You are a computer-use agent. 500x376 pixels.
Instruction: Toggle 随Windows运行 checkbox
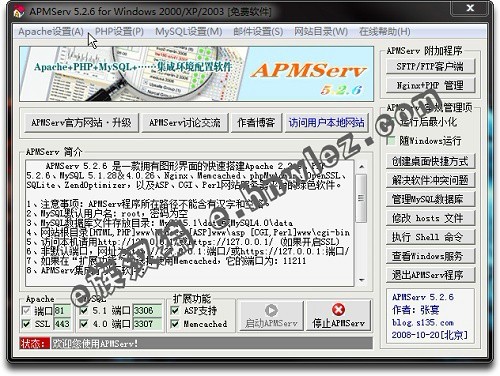[x=391, y=140]
